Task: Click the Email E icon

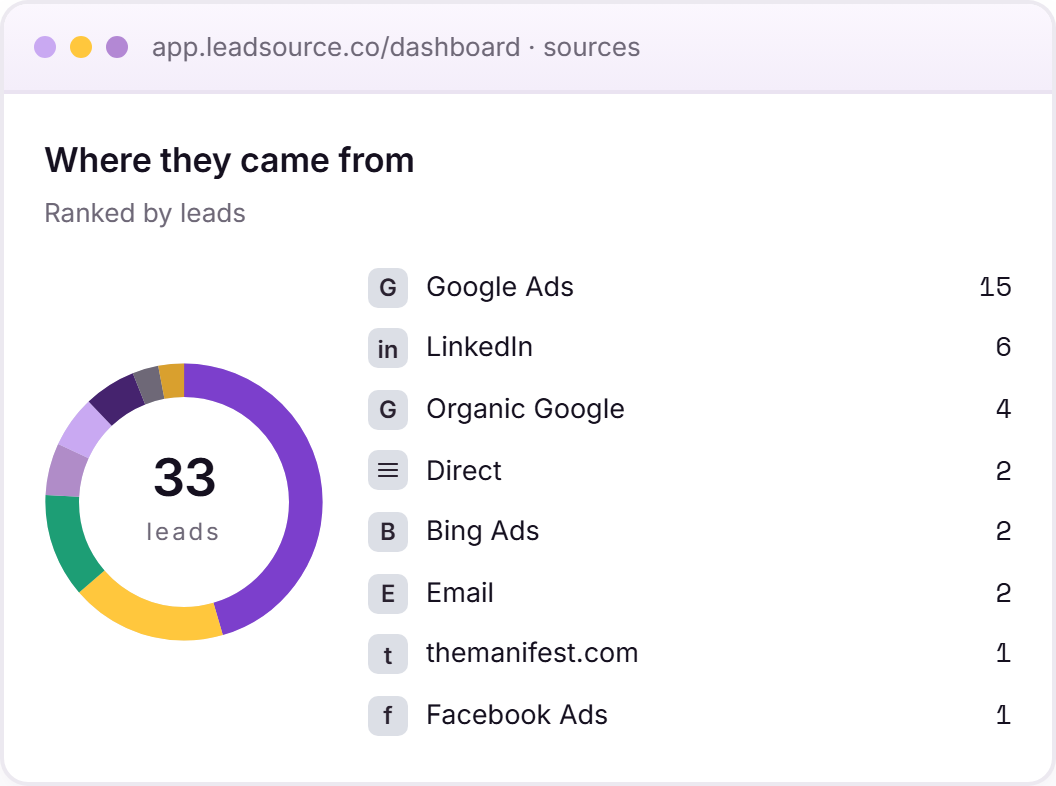Action: tap(388, 593)
